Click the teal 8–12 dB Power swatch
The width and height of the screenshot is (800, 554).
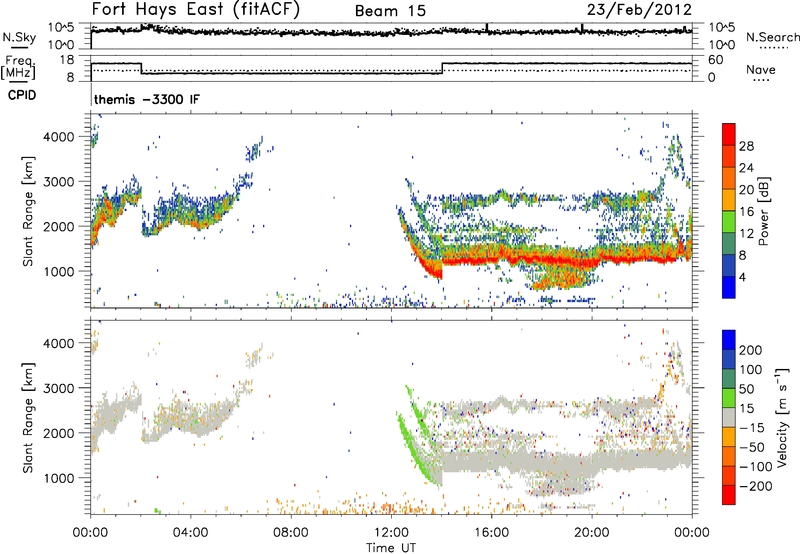coord(729,244)
